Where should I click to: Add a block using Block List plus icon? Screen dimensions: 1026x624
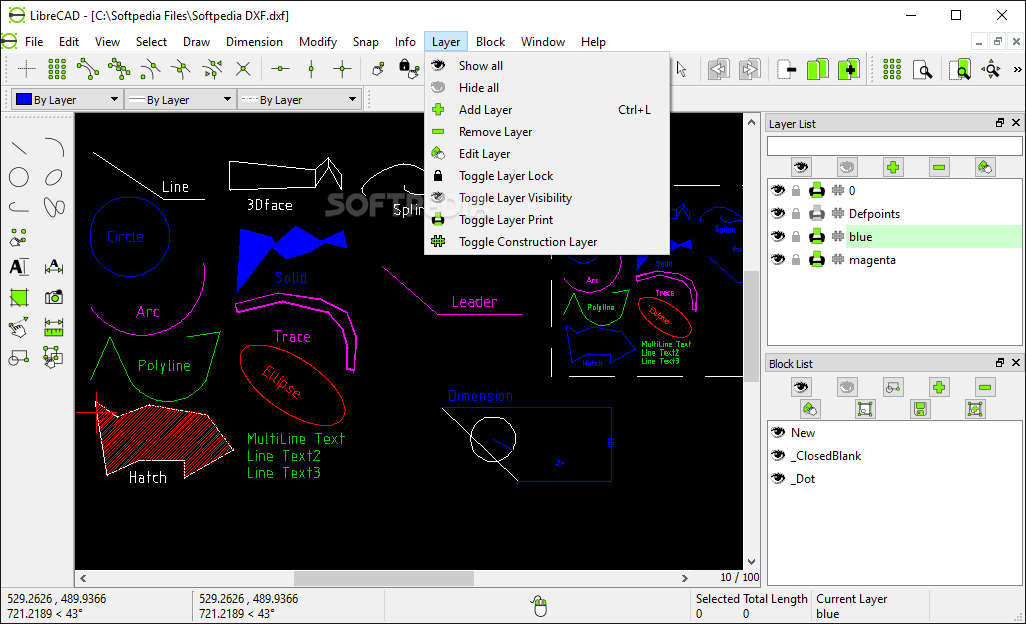pos(939,387)
